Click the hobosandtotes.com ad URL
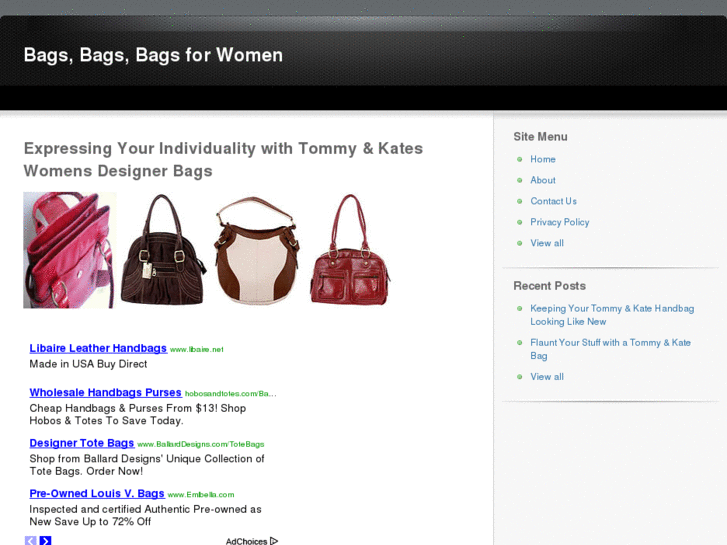The width and height of the screenshot is (727, 545). click(230, 393)
